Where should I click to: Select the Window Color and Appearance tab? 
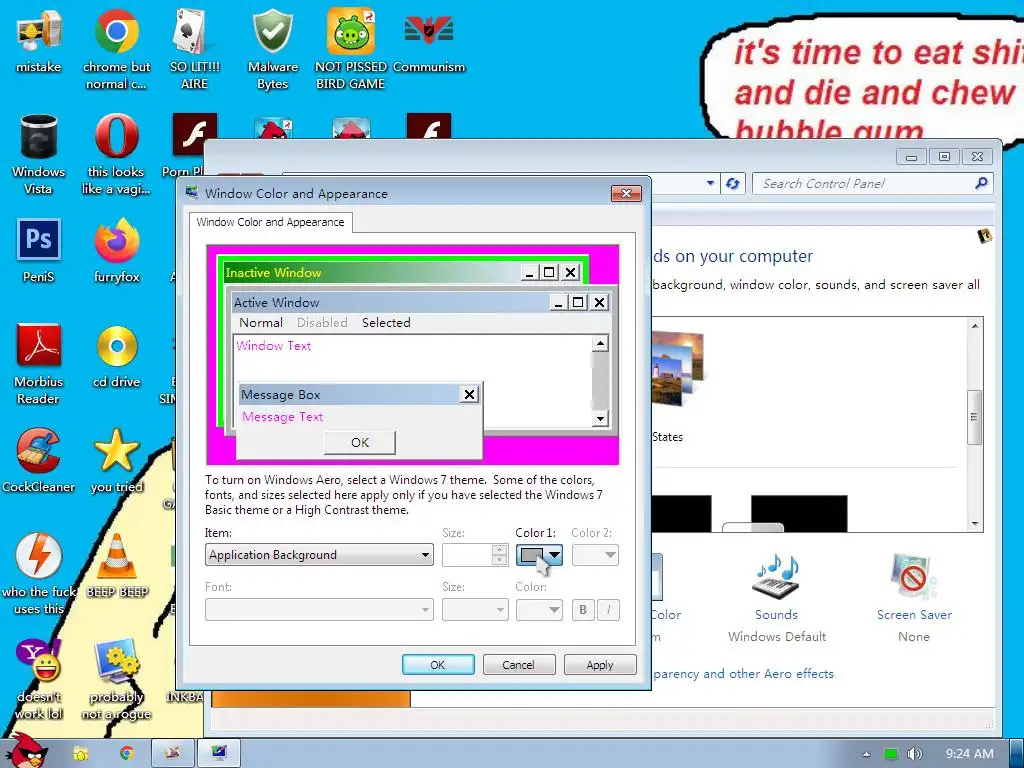point(270,222)
